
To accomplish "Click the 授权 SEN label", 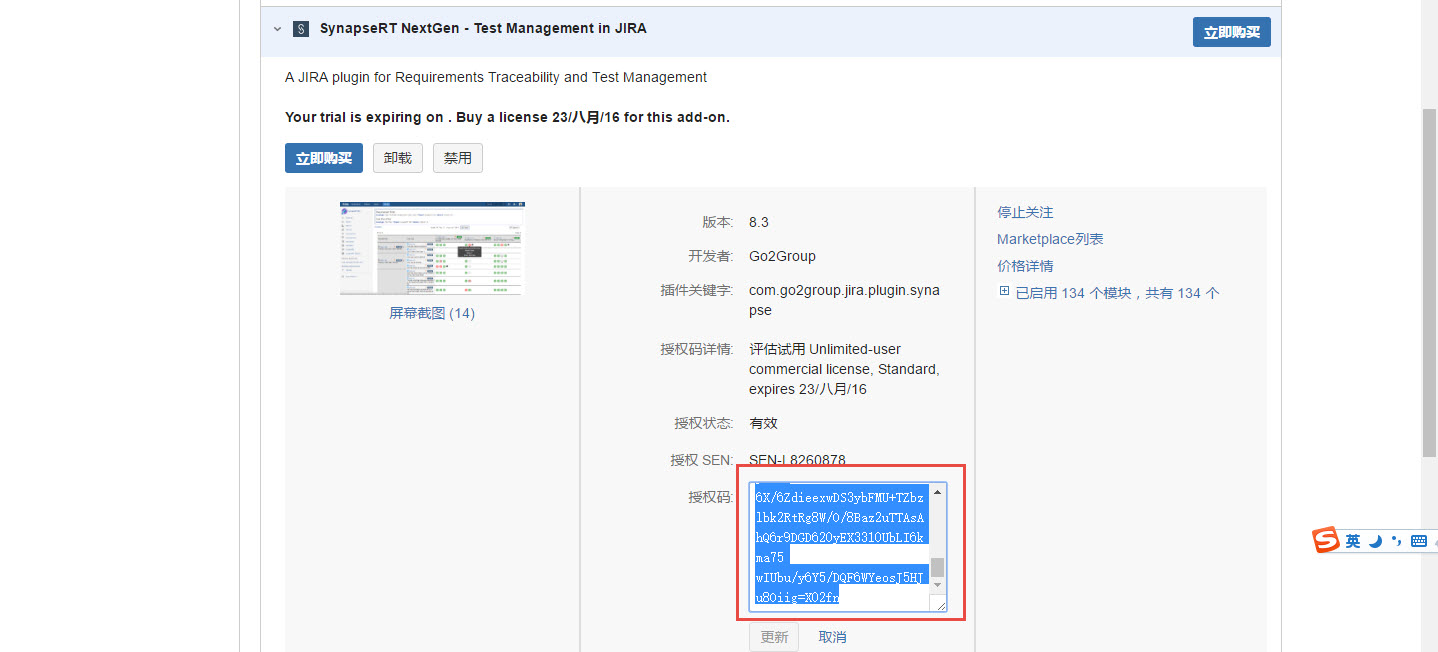I will pyautogui.click(x=702, y=460).
